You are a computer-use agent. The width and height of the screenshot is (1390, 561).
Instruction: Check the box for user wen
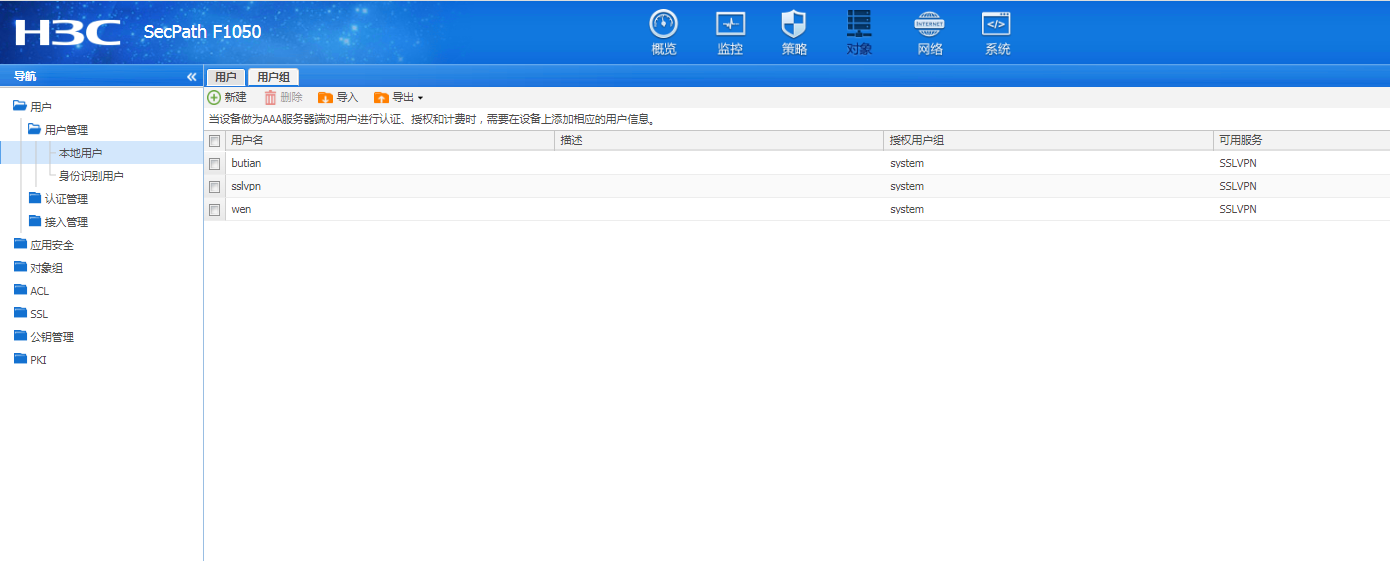pyautogui.click(x=214, y=210)
